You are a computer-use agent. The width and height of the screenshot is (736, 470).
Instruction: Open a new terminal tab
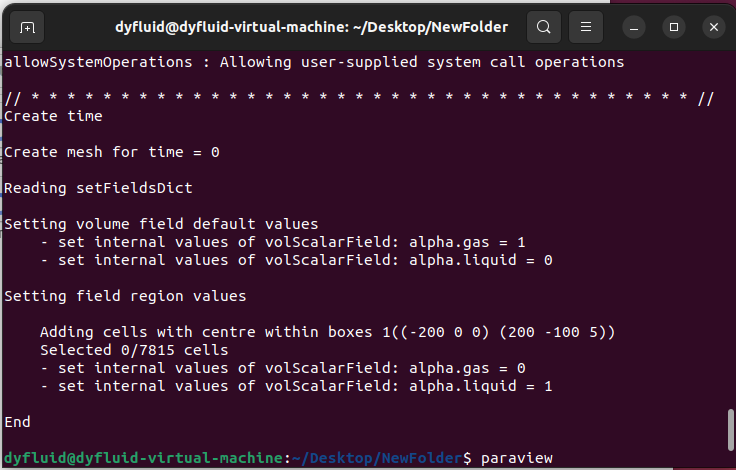click(x=27, y=28)
